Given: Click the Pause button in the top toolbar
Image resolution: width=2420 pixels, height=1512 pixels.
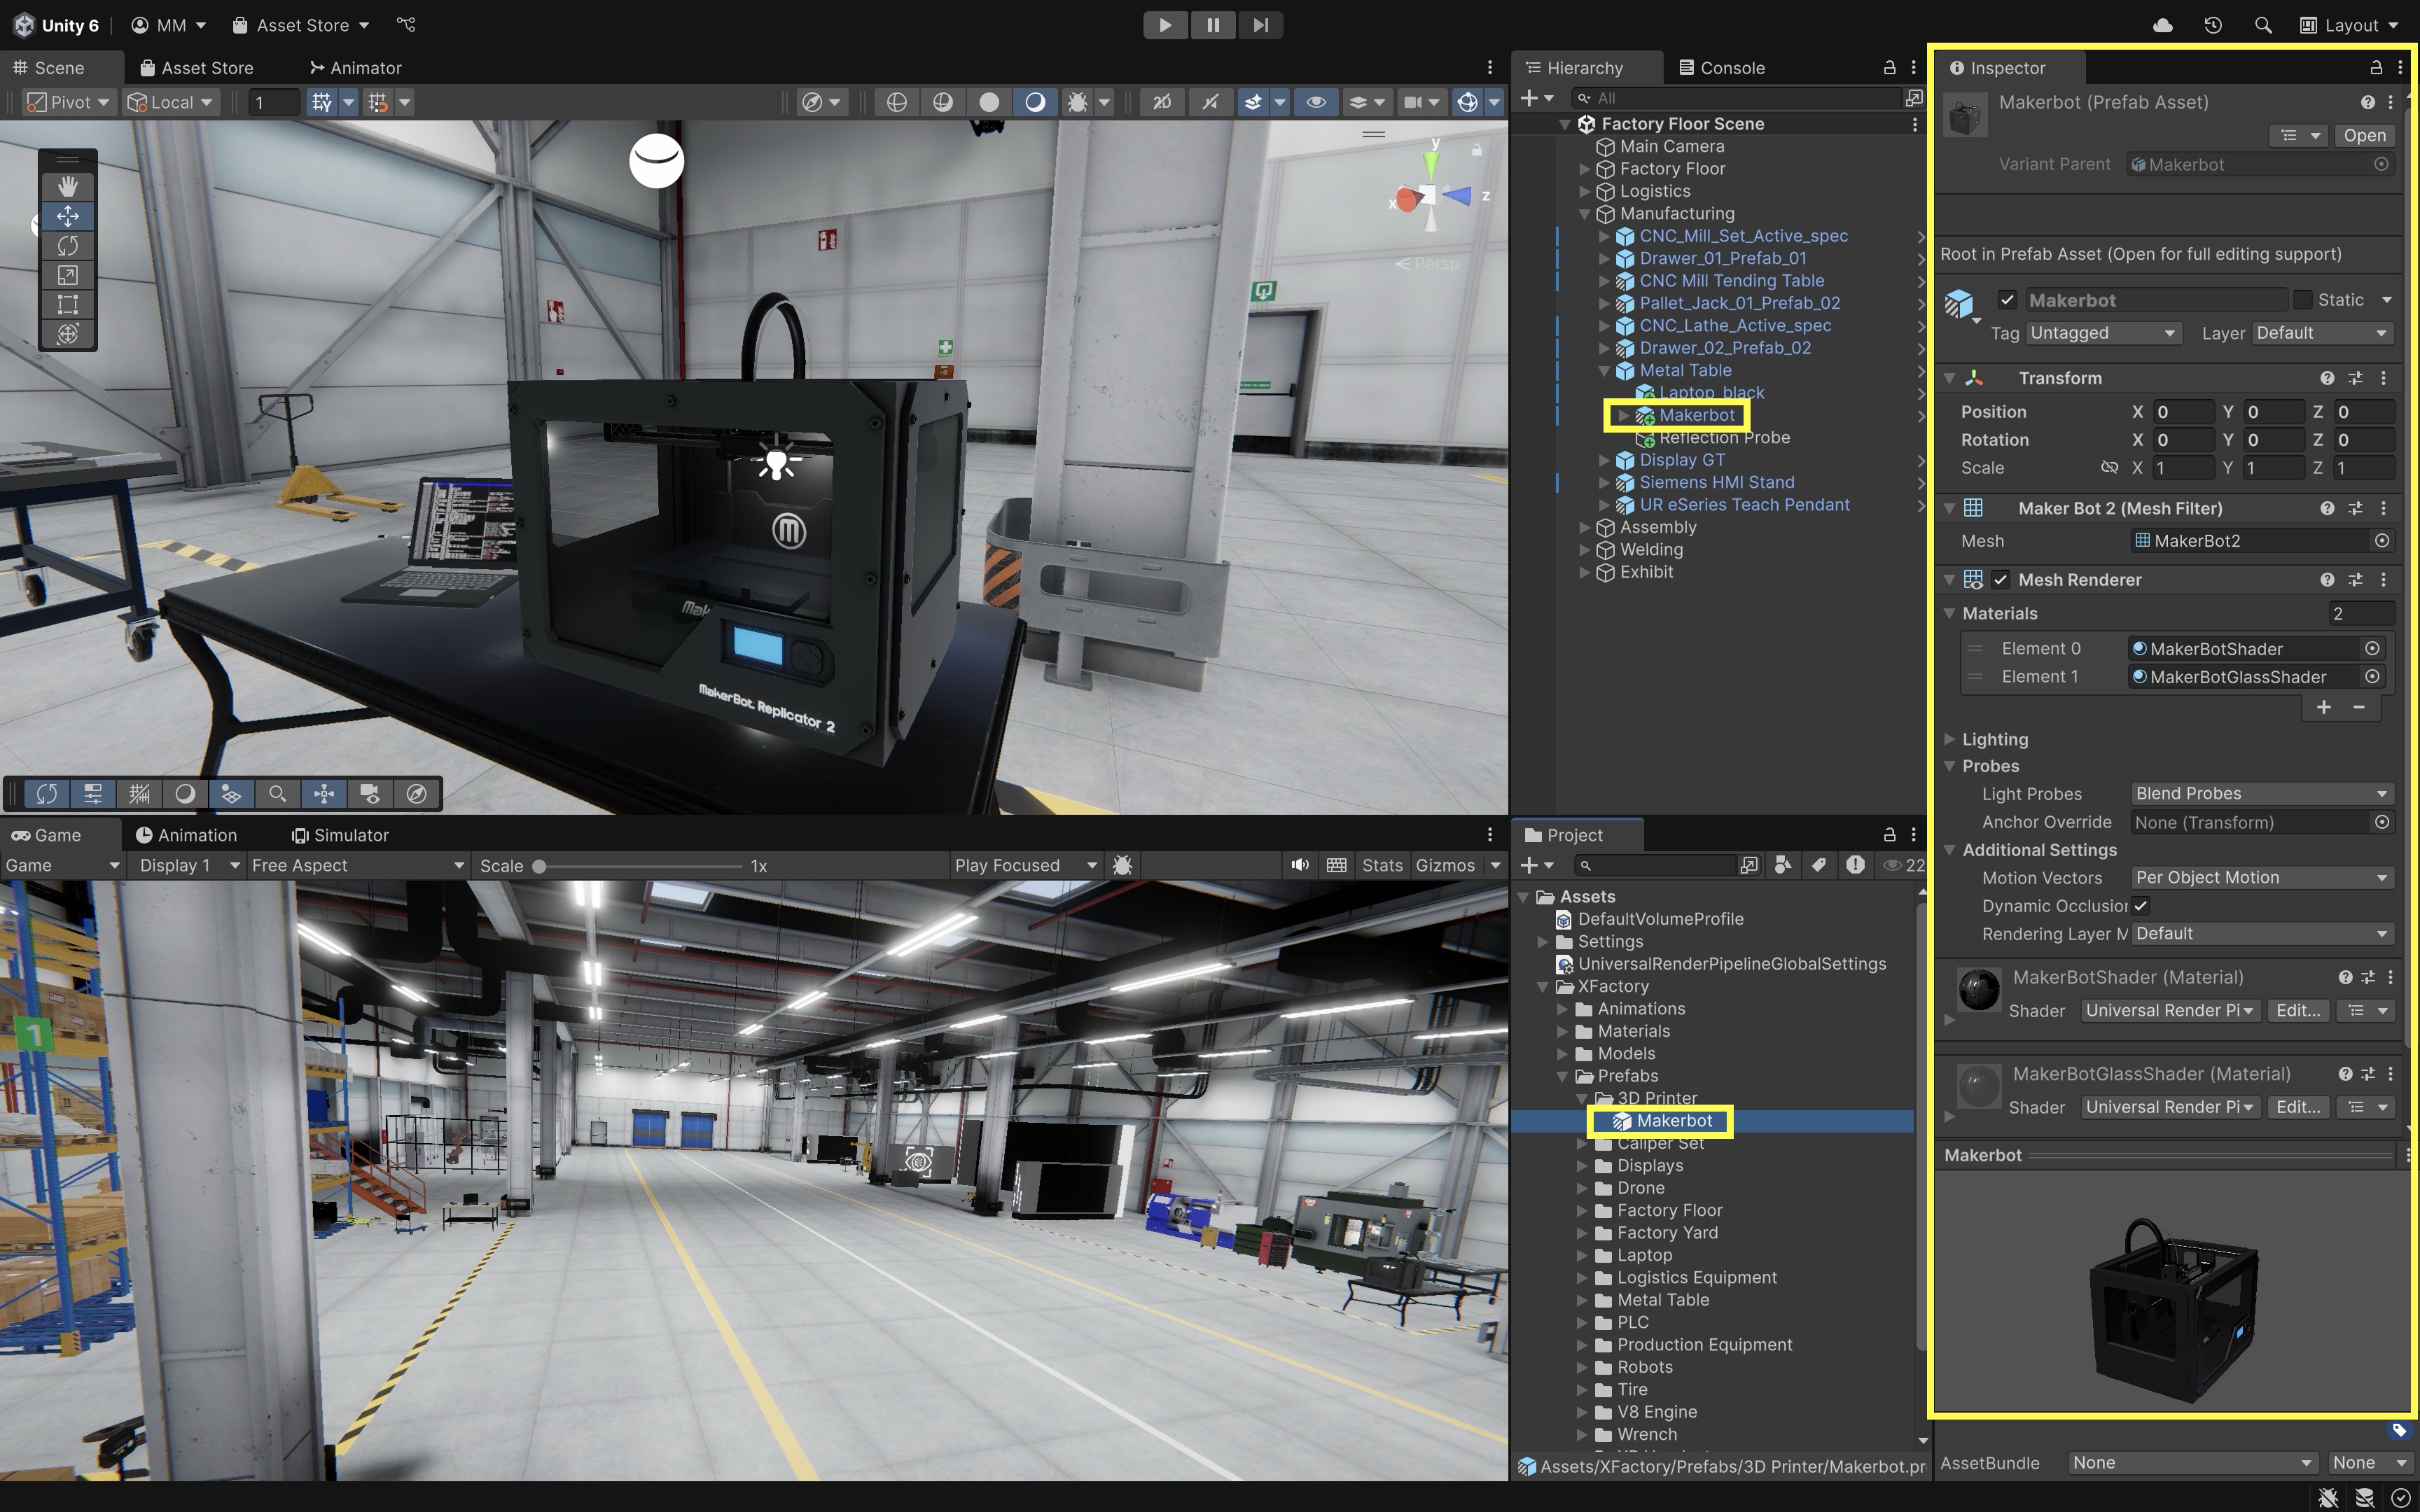Looking at the screenshot, I should [1212, 25].
